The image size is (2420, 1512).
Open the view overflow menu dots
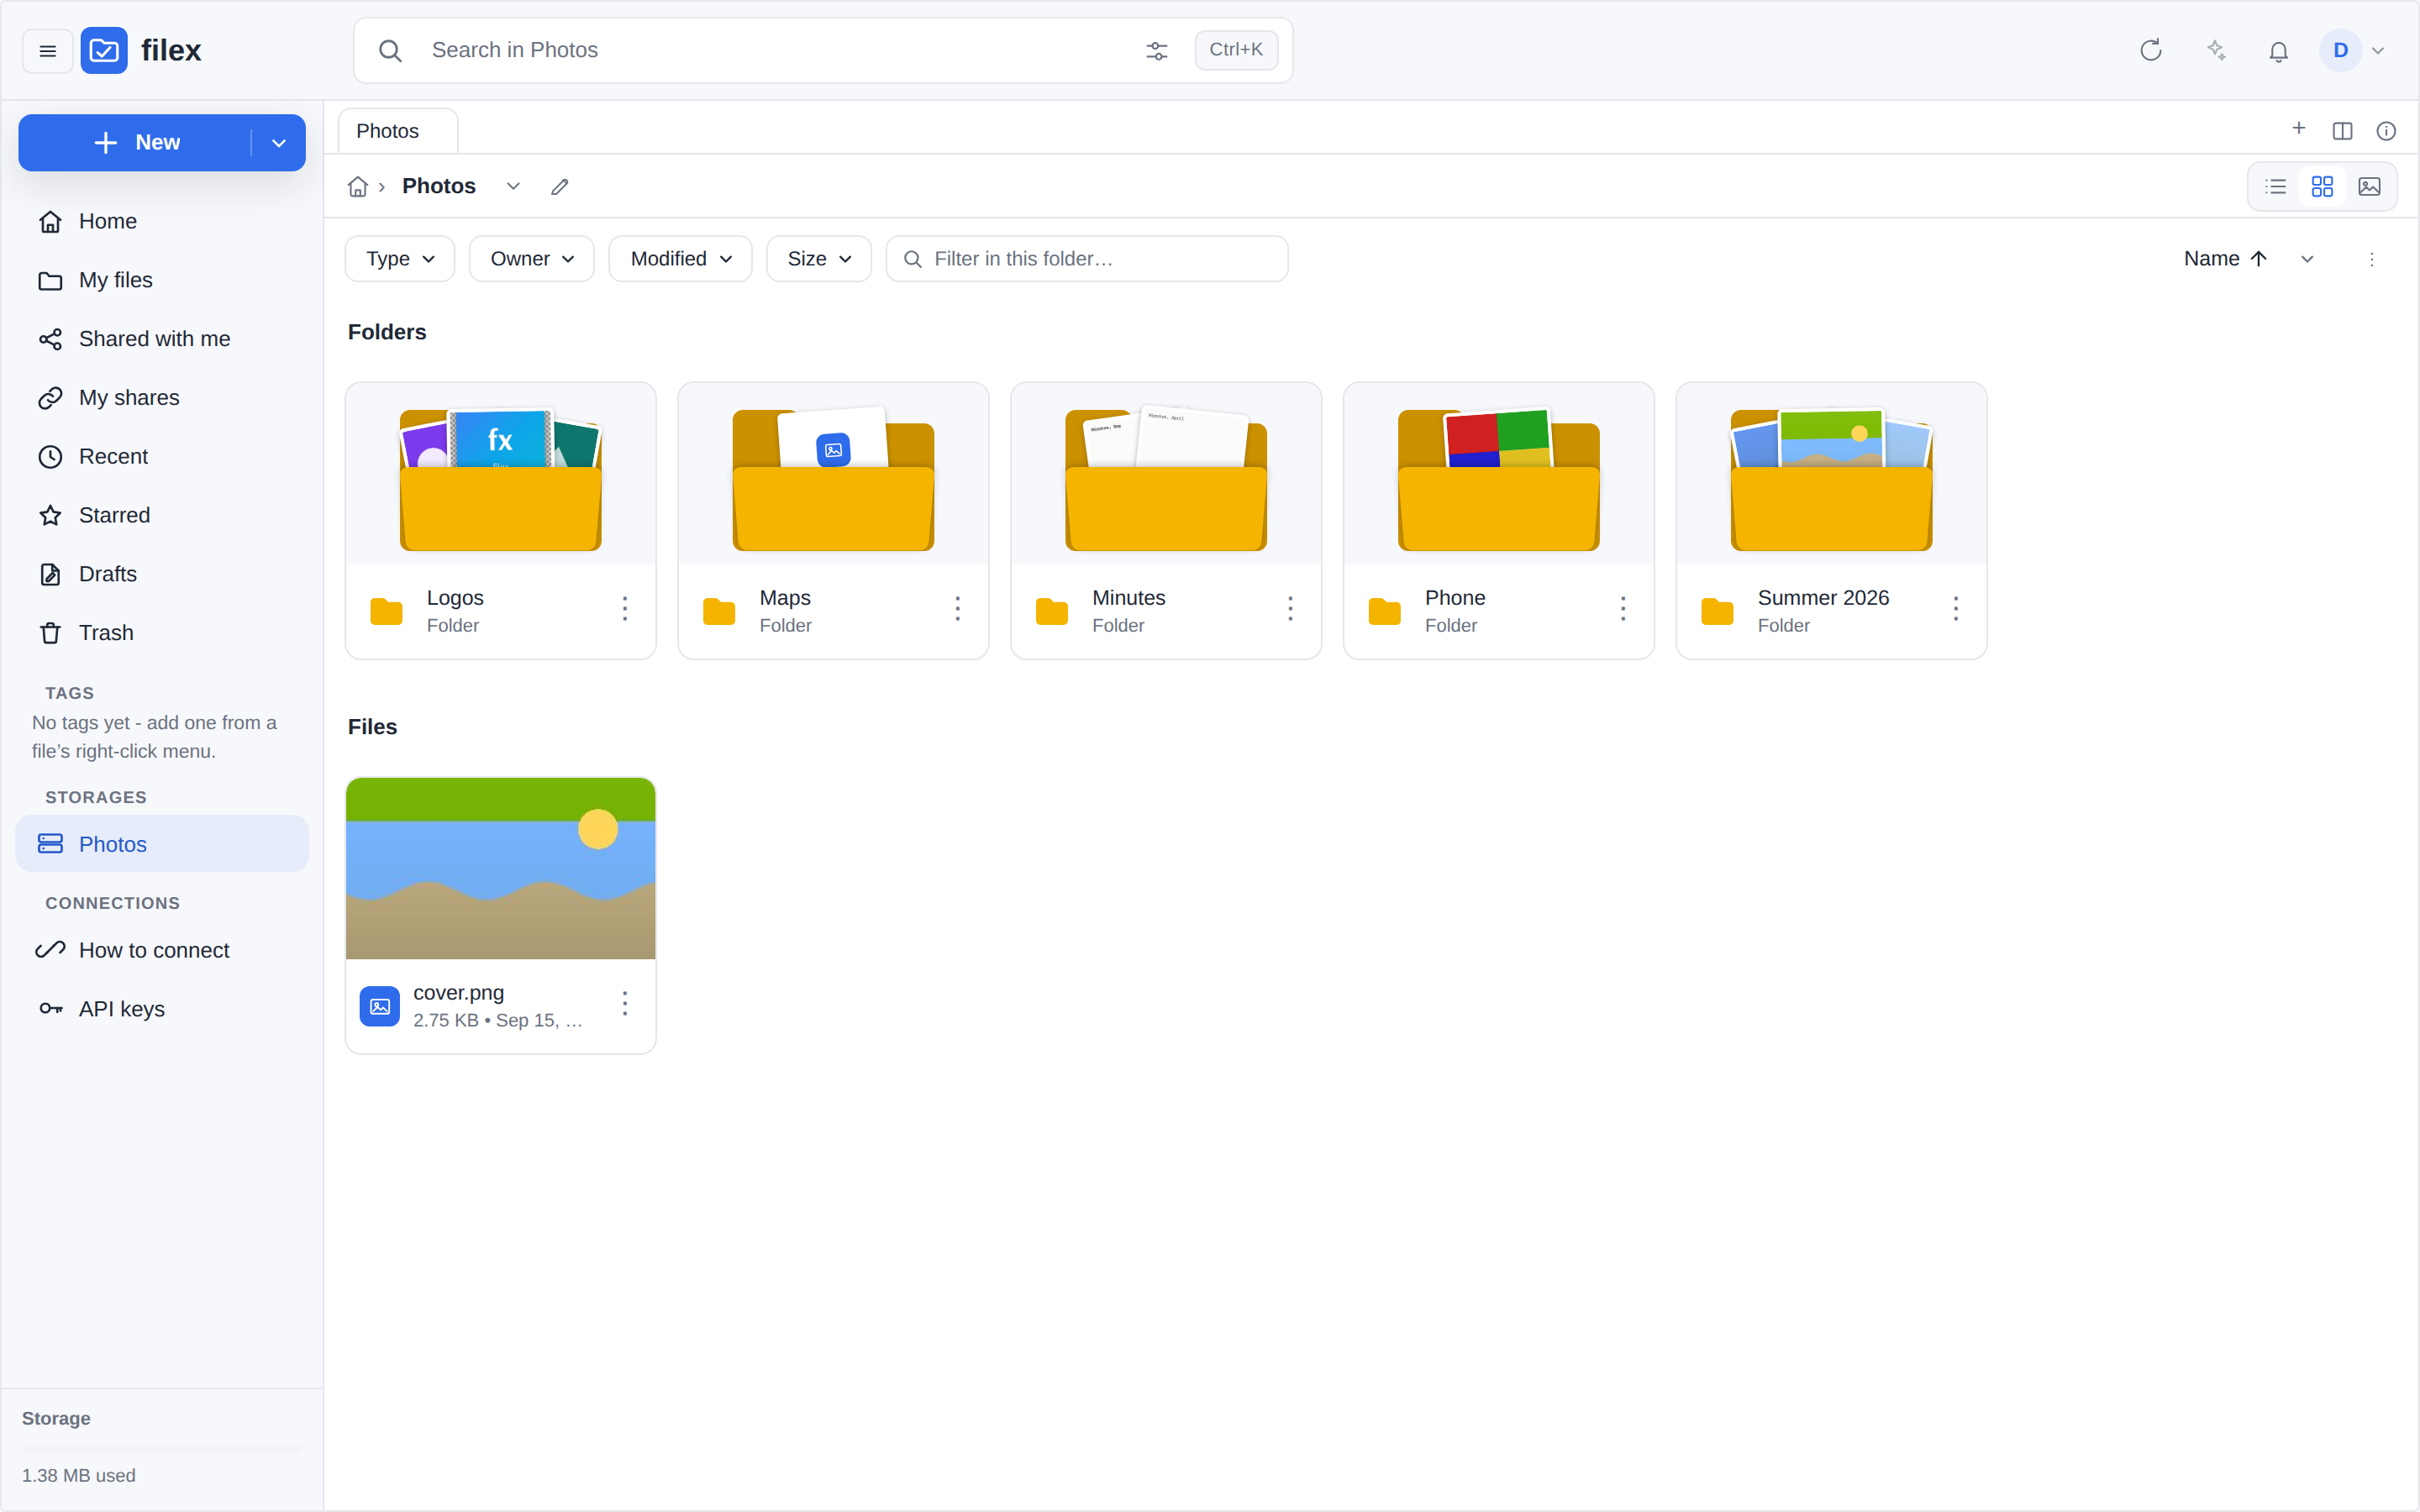(2372, 259)
